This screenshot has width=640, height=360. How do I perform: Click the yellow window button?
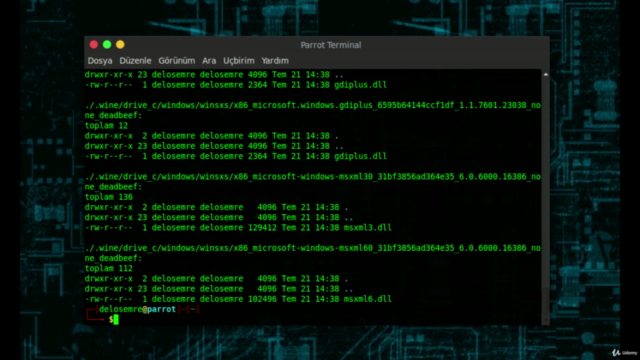(x=120, y=44)
